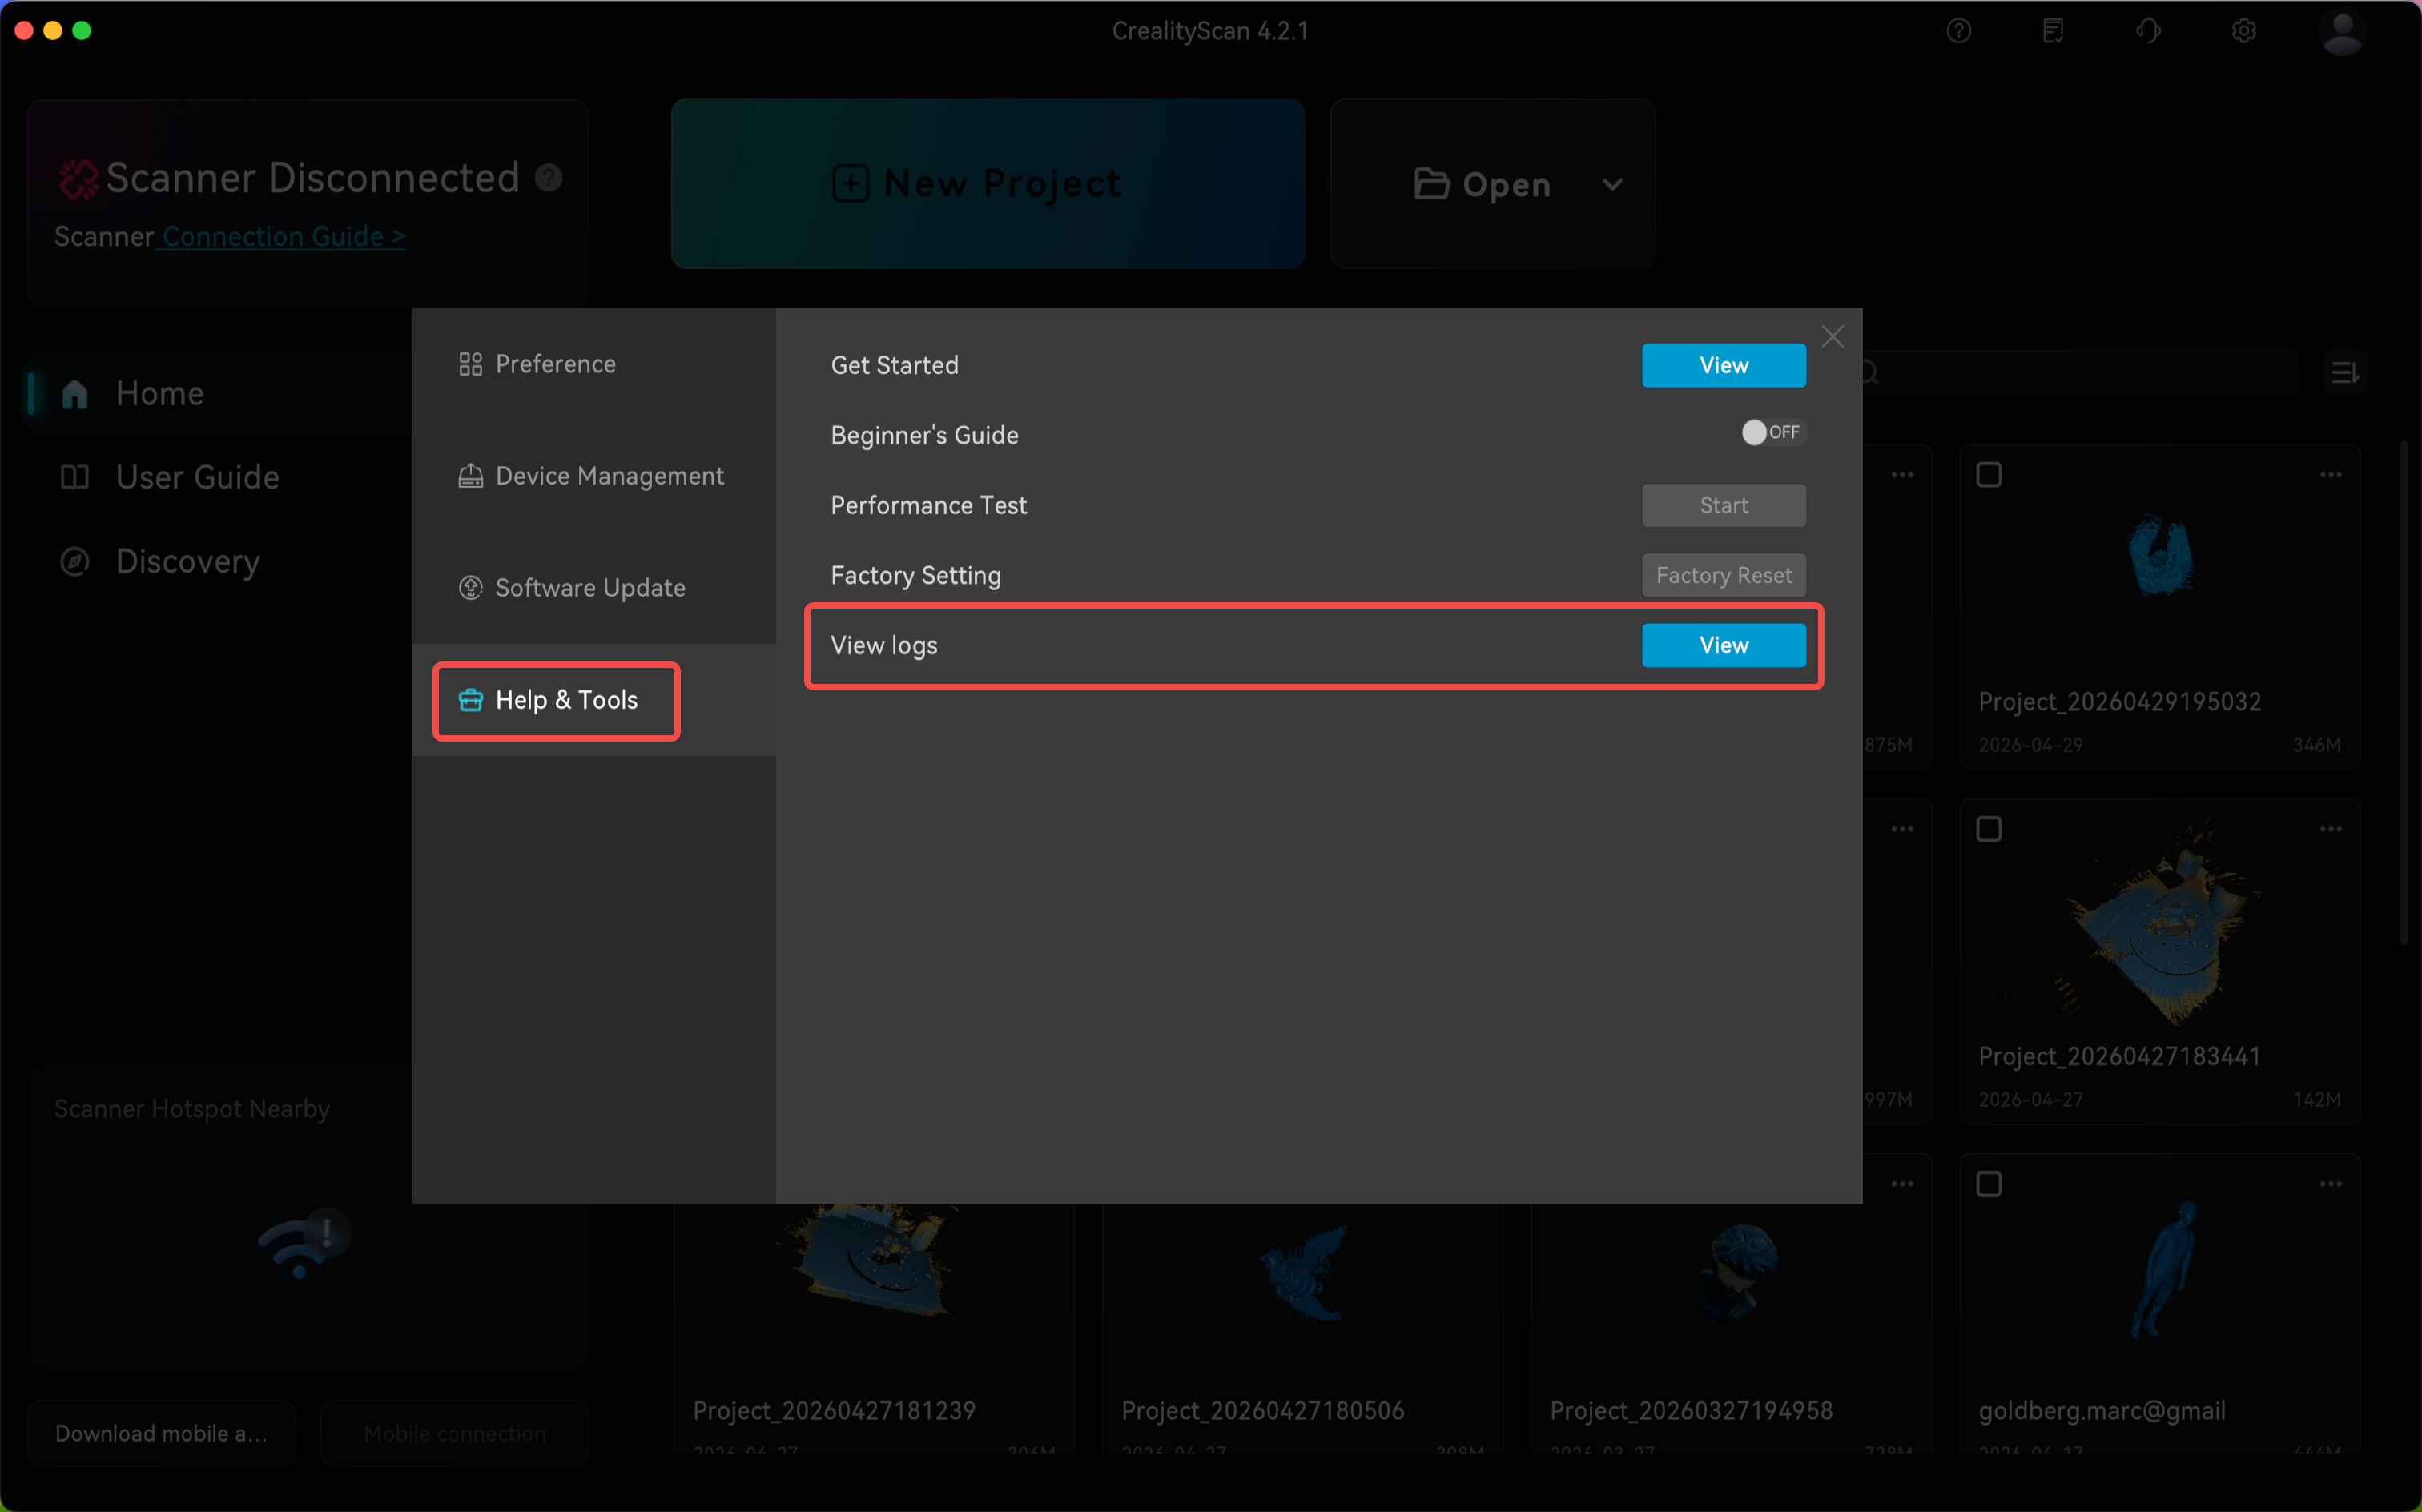Click the sort list icon next to search
The width and height of the screenshot is (2422, 1512).
pos(2345,373)
